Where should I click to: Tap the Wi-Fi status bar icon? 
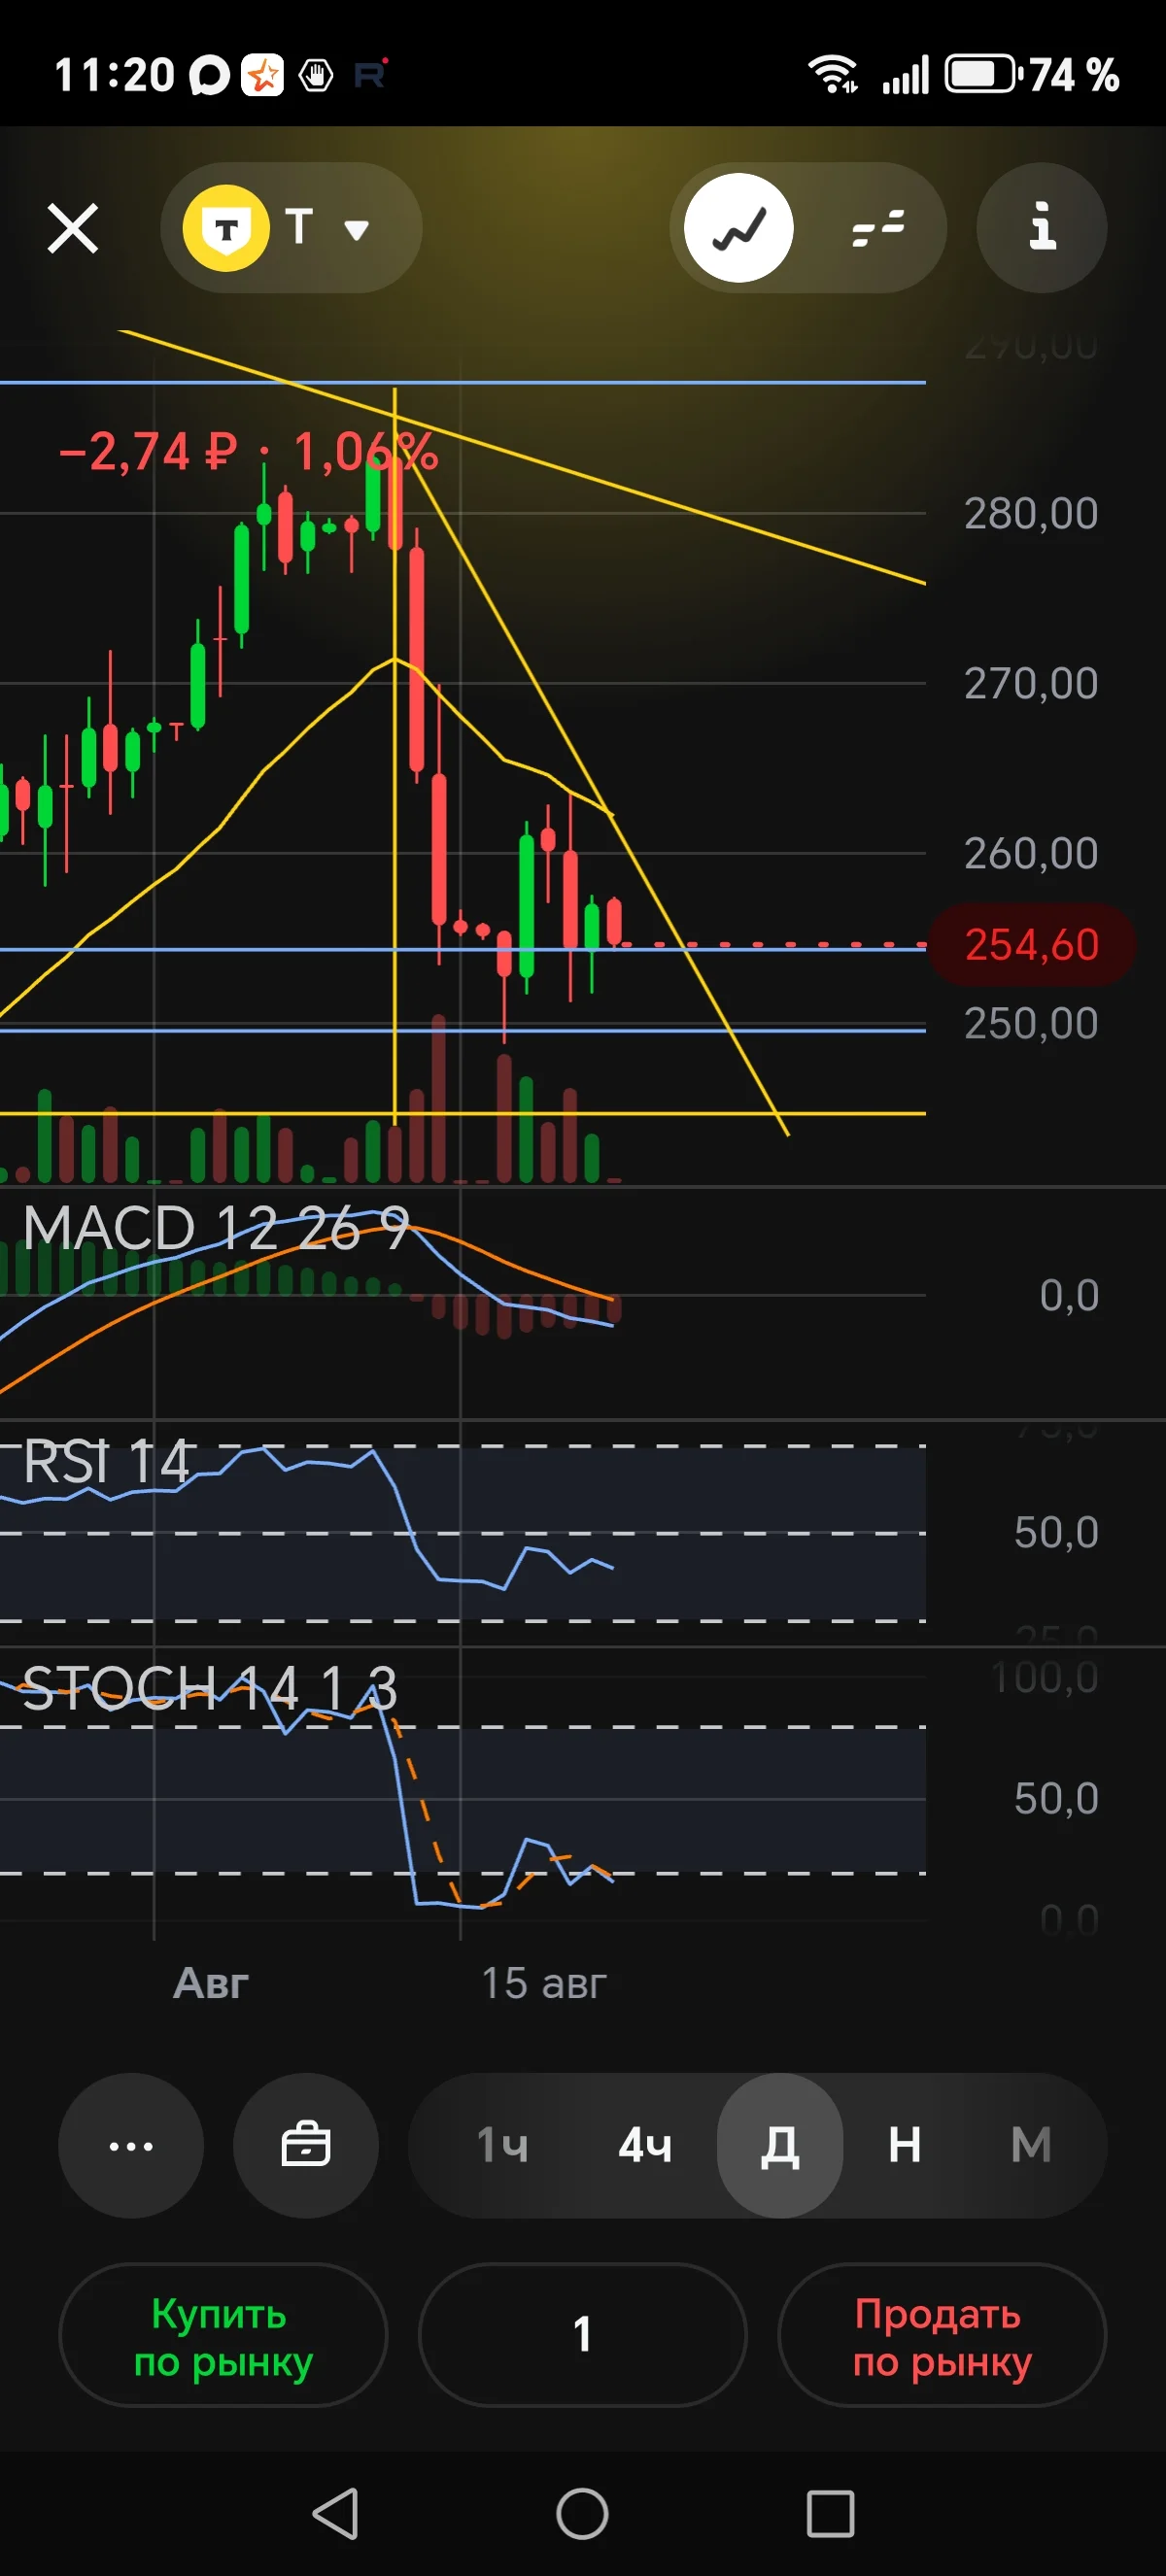point(833,74)
